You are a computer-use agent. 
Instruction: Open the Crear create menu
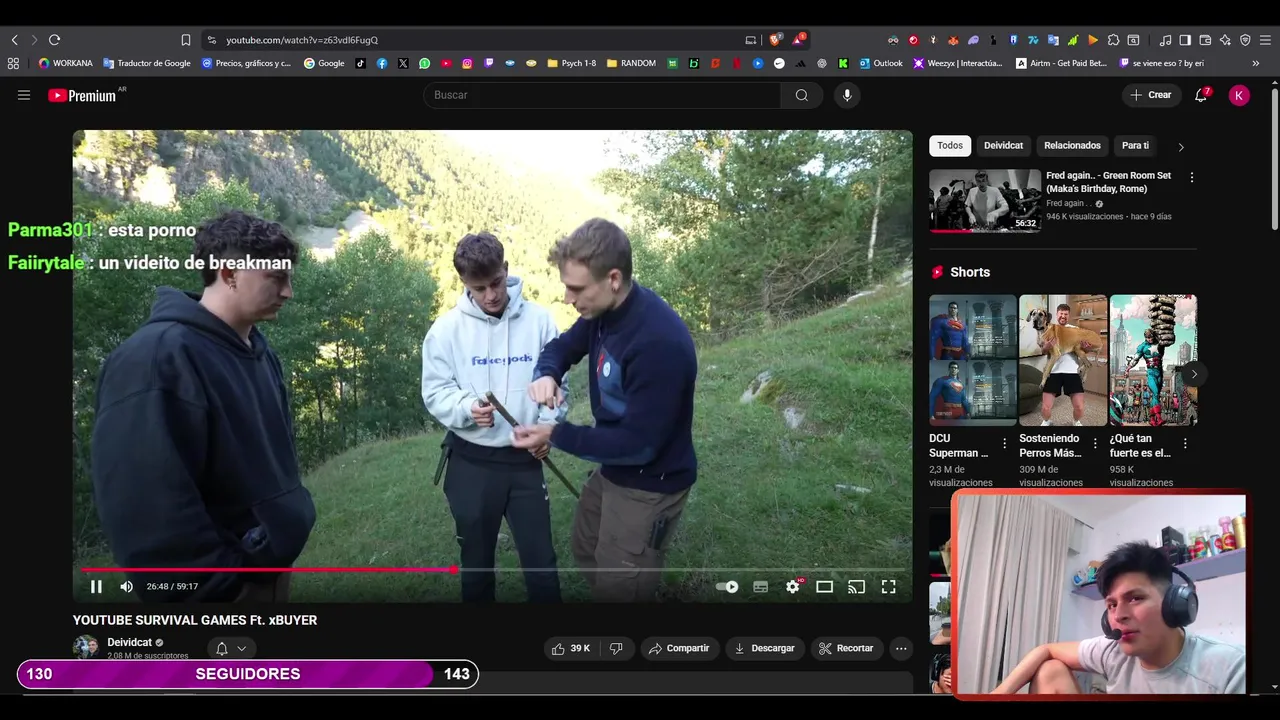[x=1150, y=95]
